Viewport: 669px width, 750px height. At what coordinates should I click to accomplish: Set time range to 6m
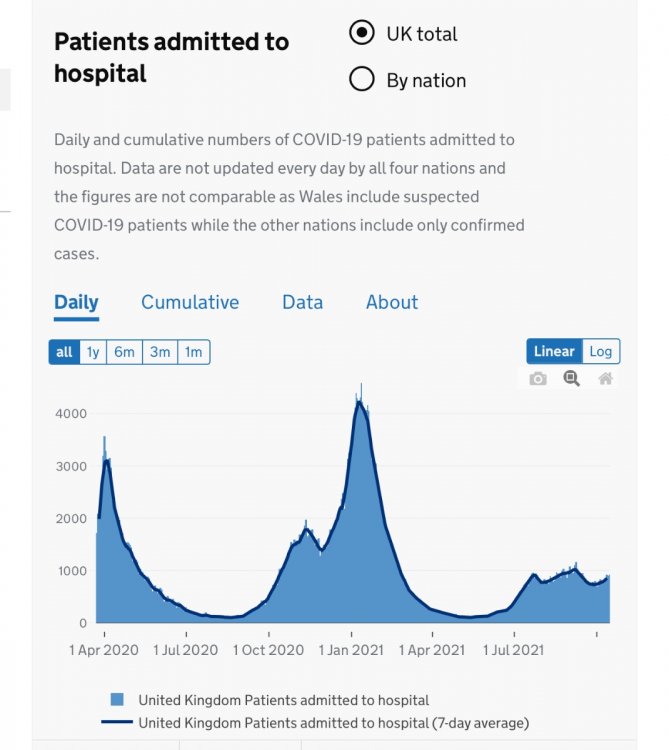pos(125,352)
